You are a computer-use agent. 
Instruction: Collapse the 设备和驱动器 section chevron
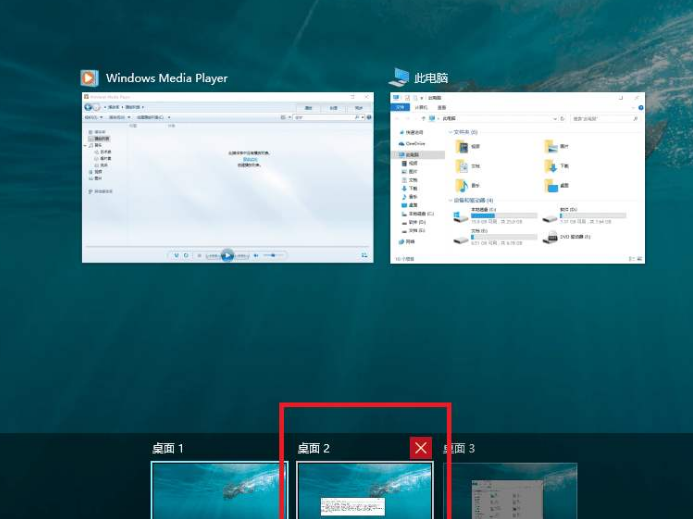(x=449, y=201)
